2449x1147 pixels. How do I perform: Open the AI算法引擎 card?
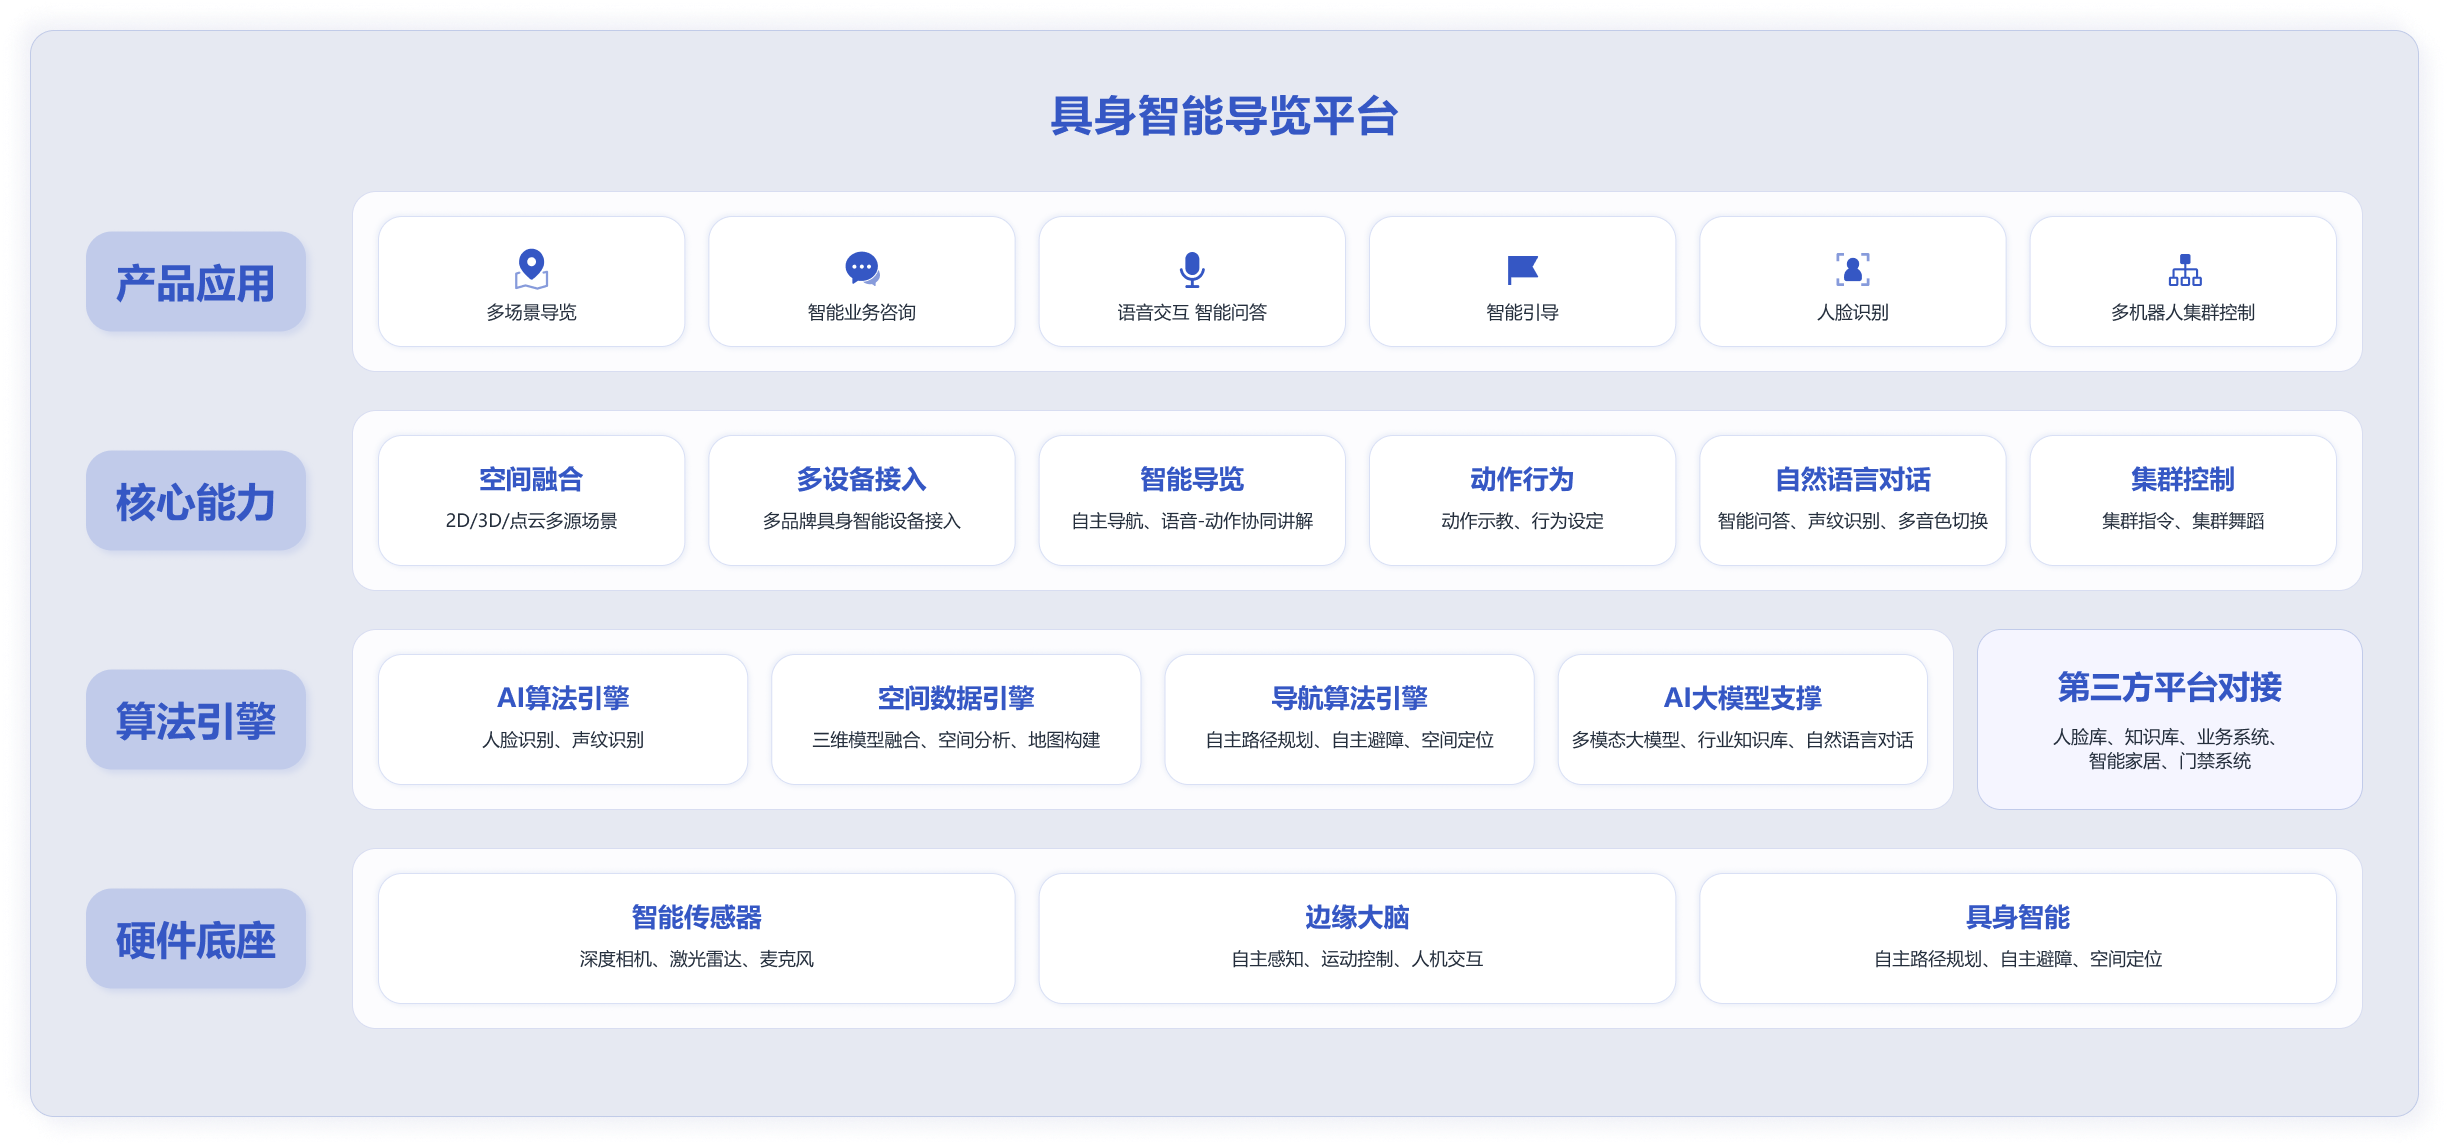(563, 719)
